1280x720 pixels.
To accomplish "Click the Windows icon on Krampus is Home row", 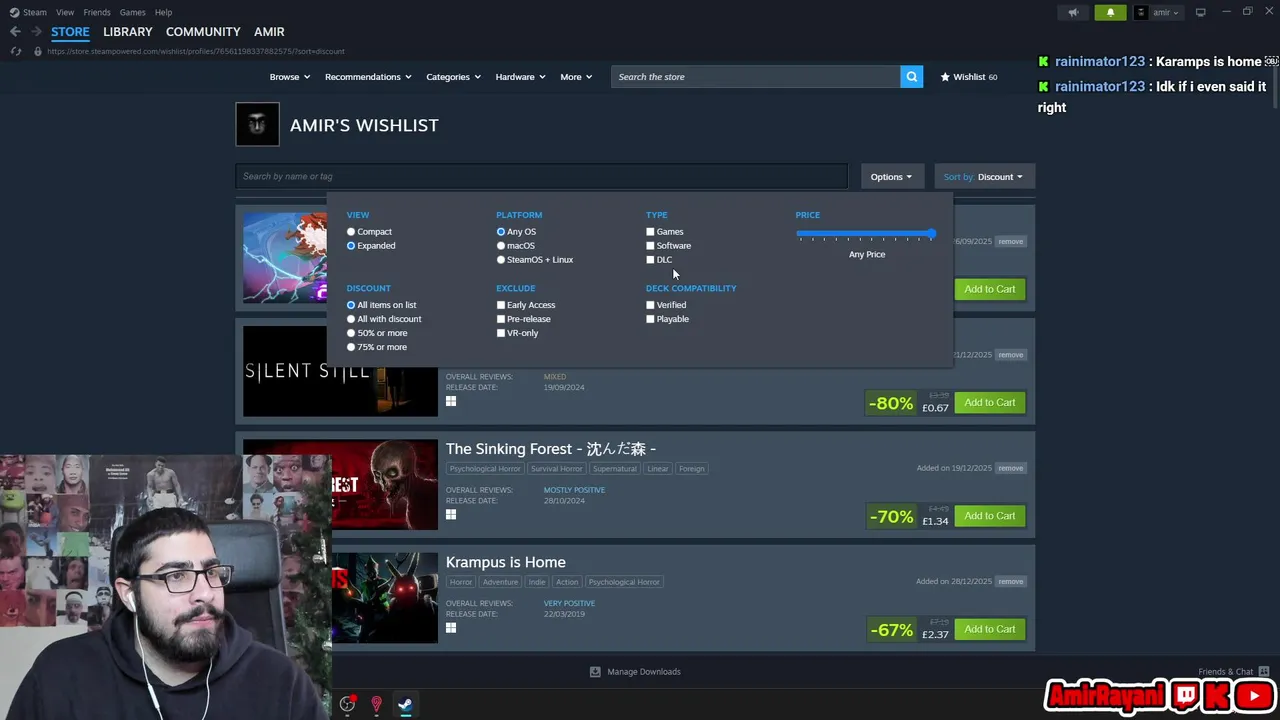I will 451,627.
